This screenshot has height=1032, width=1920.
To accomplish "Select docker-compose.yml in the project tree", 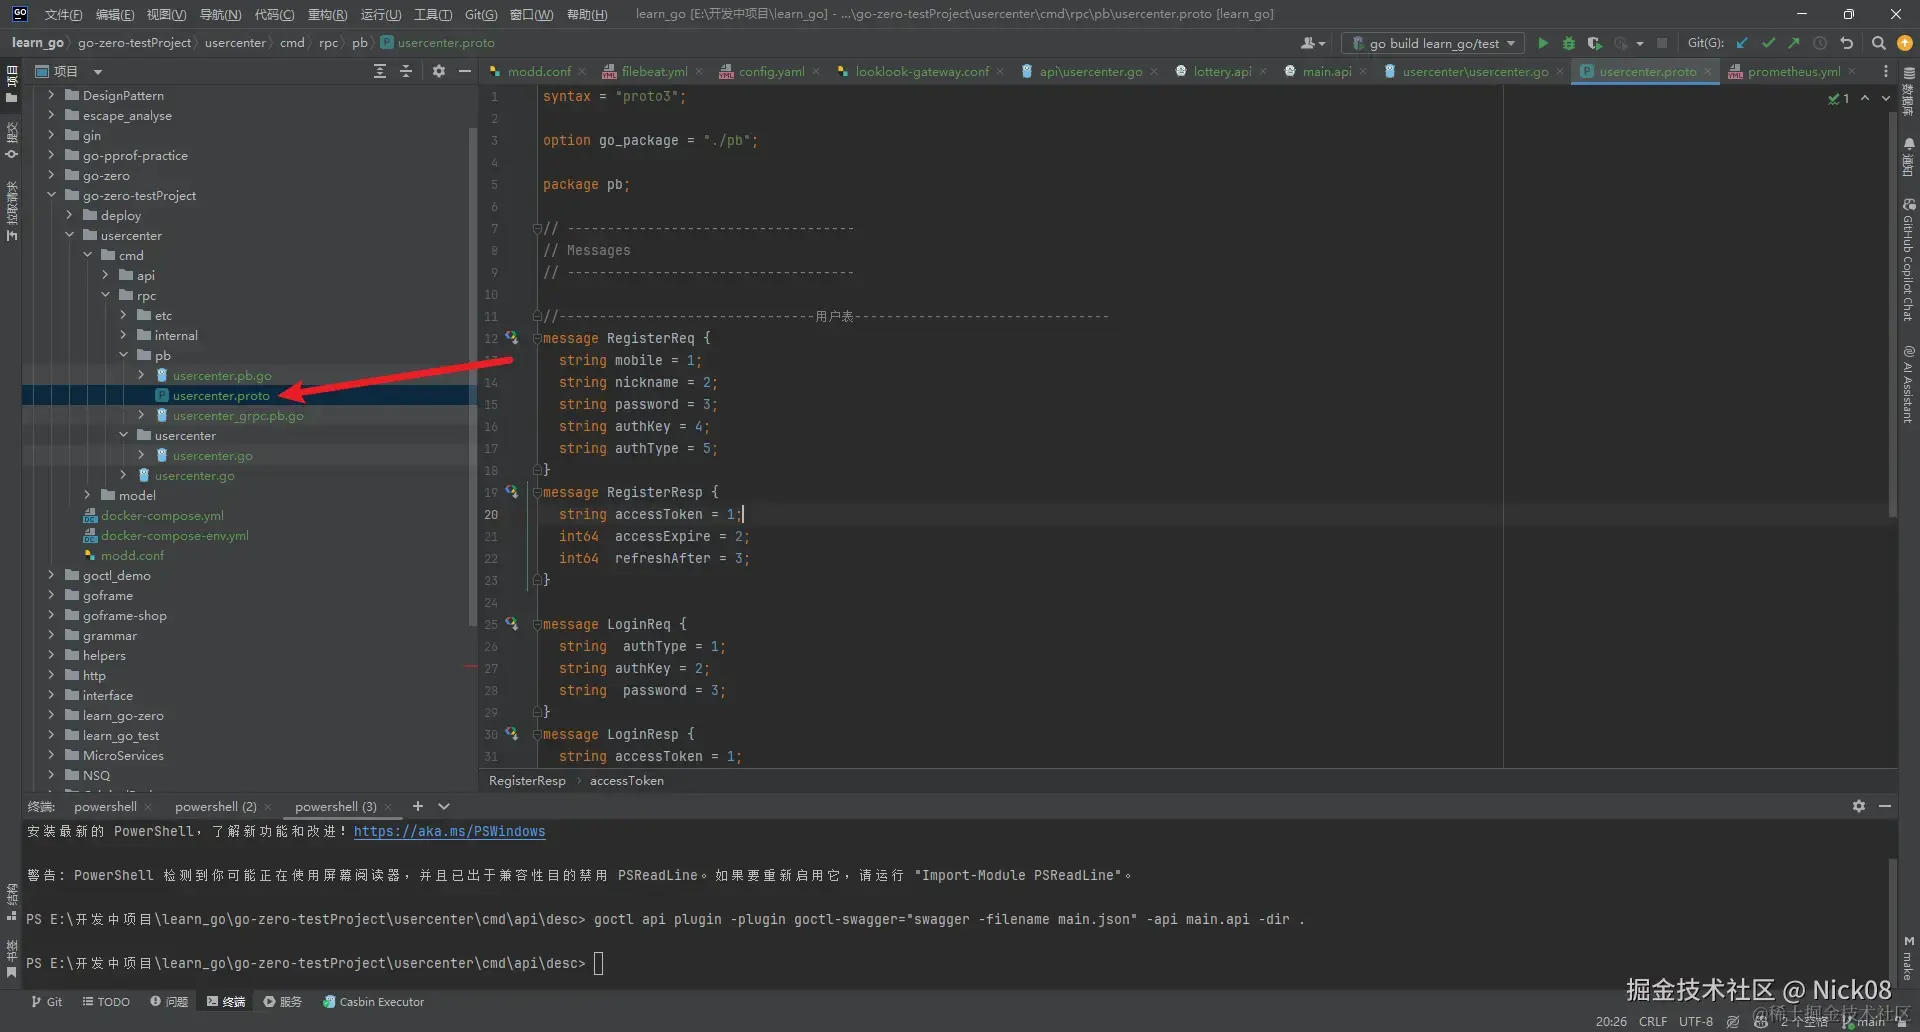I will [x=162, y=515].
